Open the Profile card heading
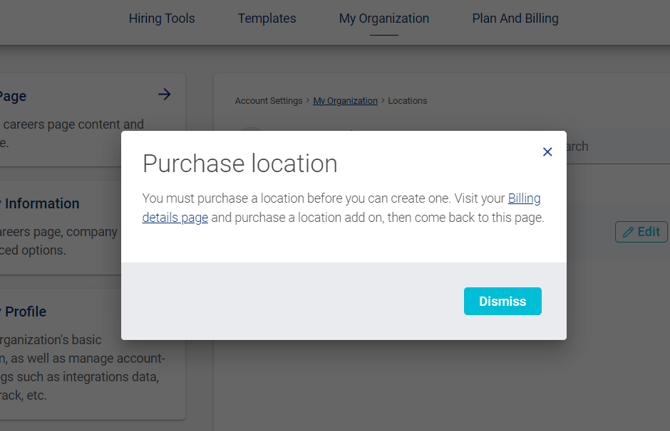Viewport: 670px width, 431px height. click(24, 312)
